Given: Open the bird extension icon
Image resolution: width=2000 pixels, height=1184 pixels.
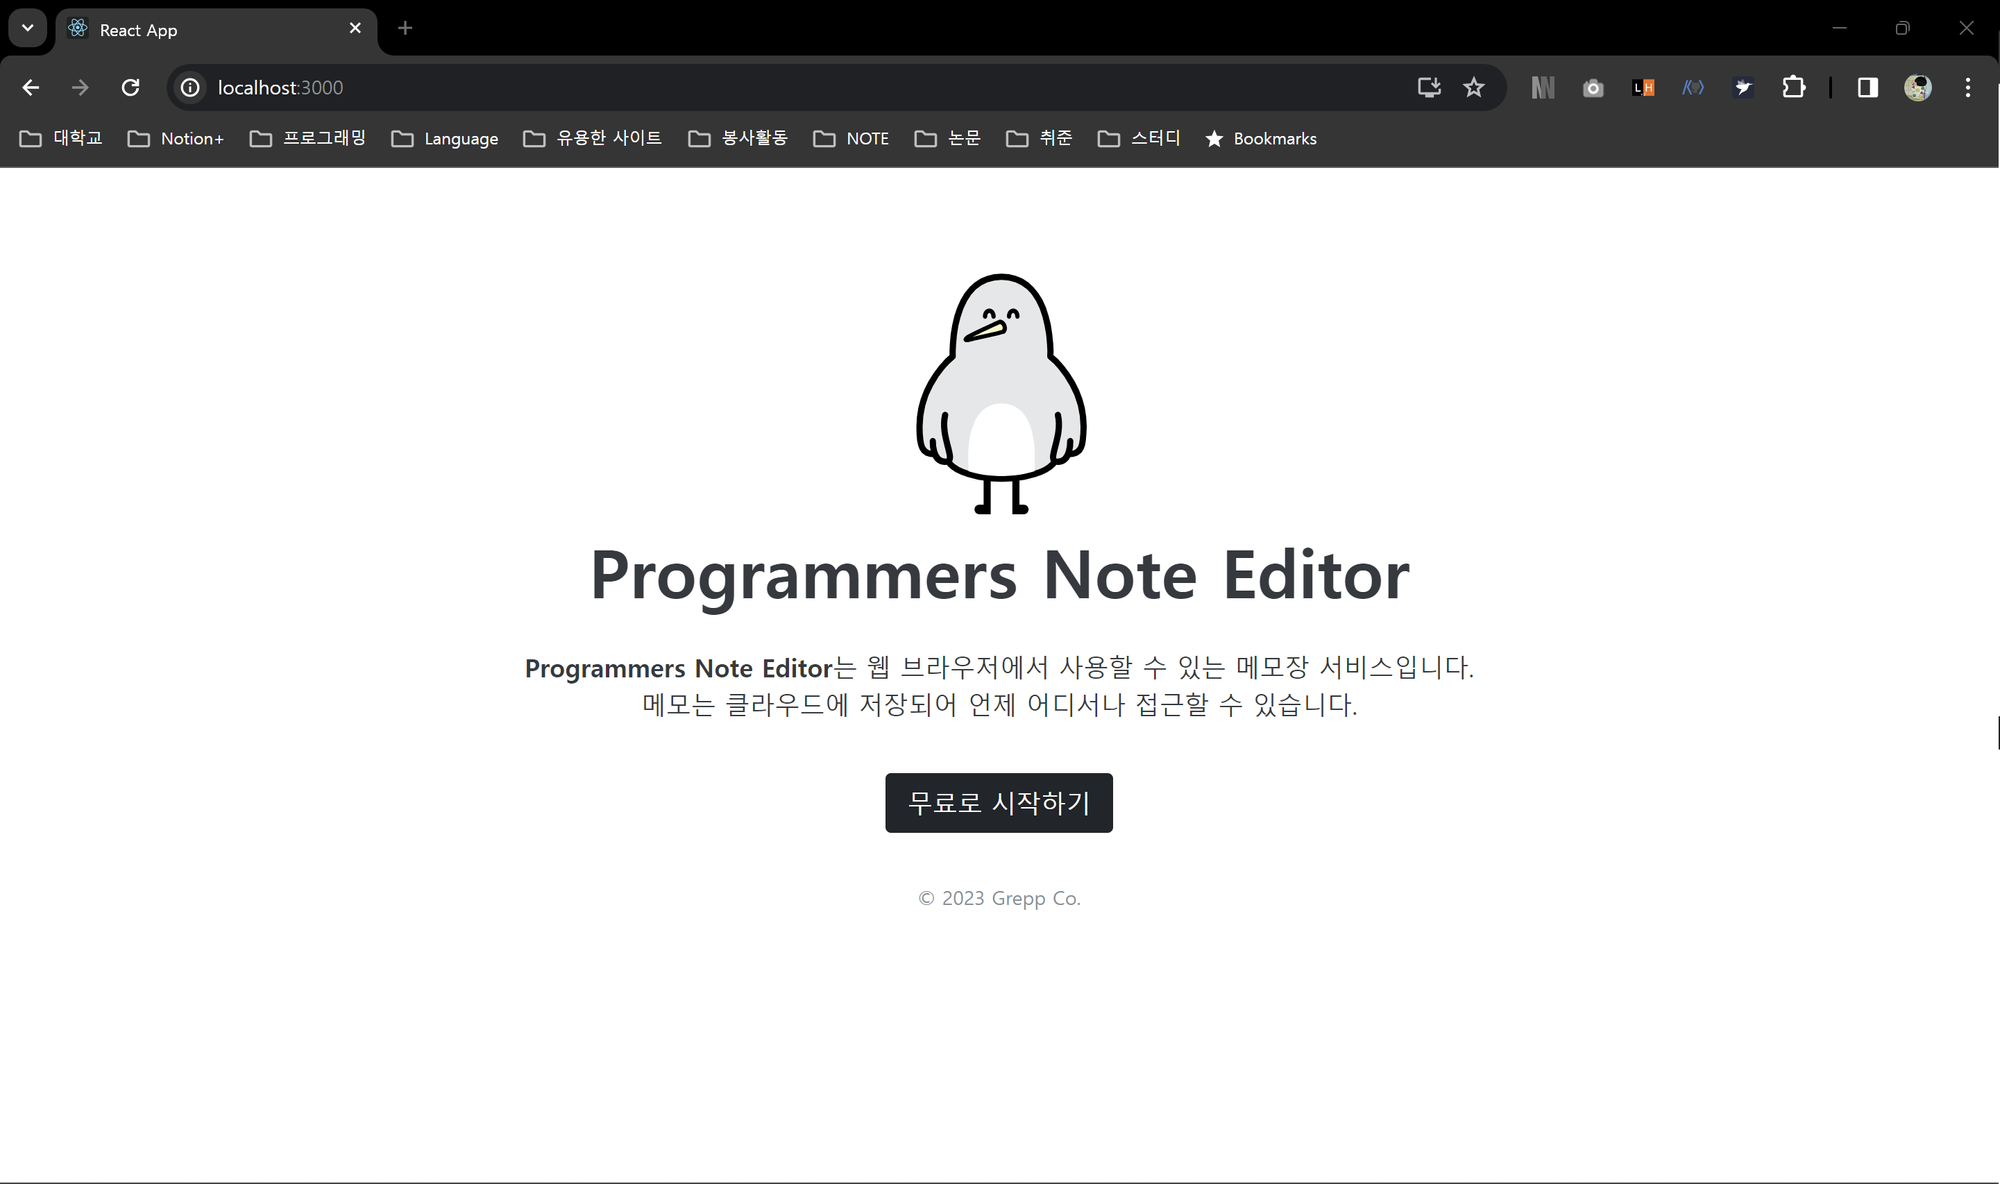Looking at the screenshot, I should click(x=1743, y=88).
